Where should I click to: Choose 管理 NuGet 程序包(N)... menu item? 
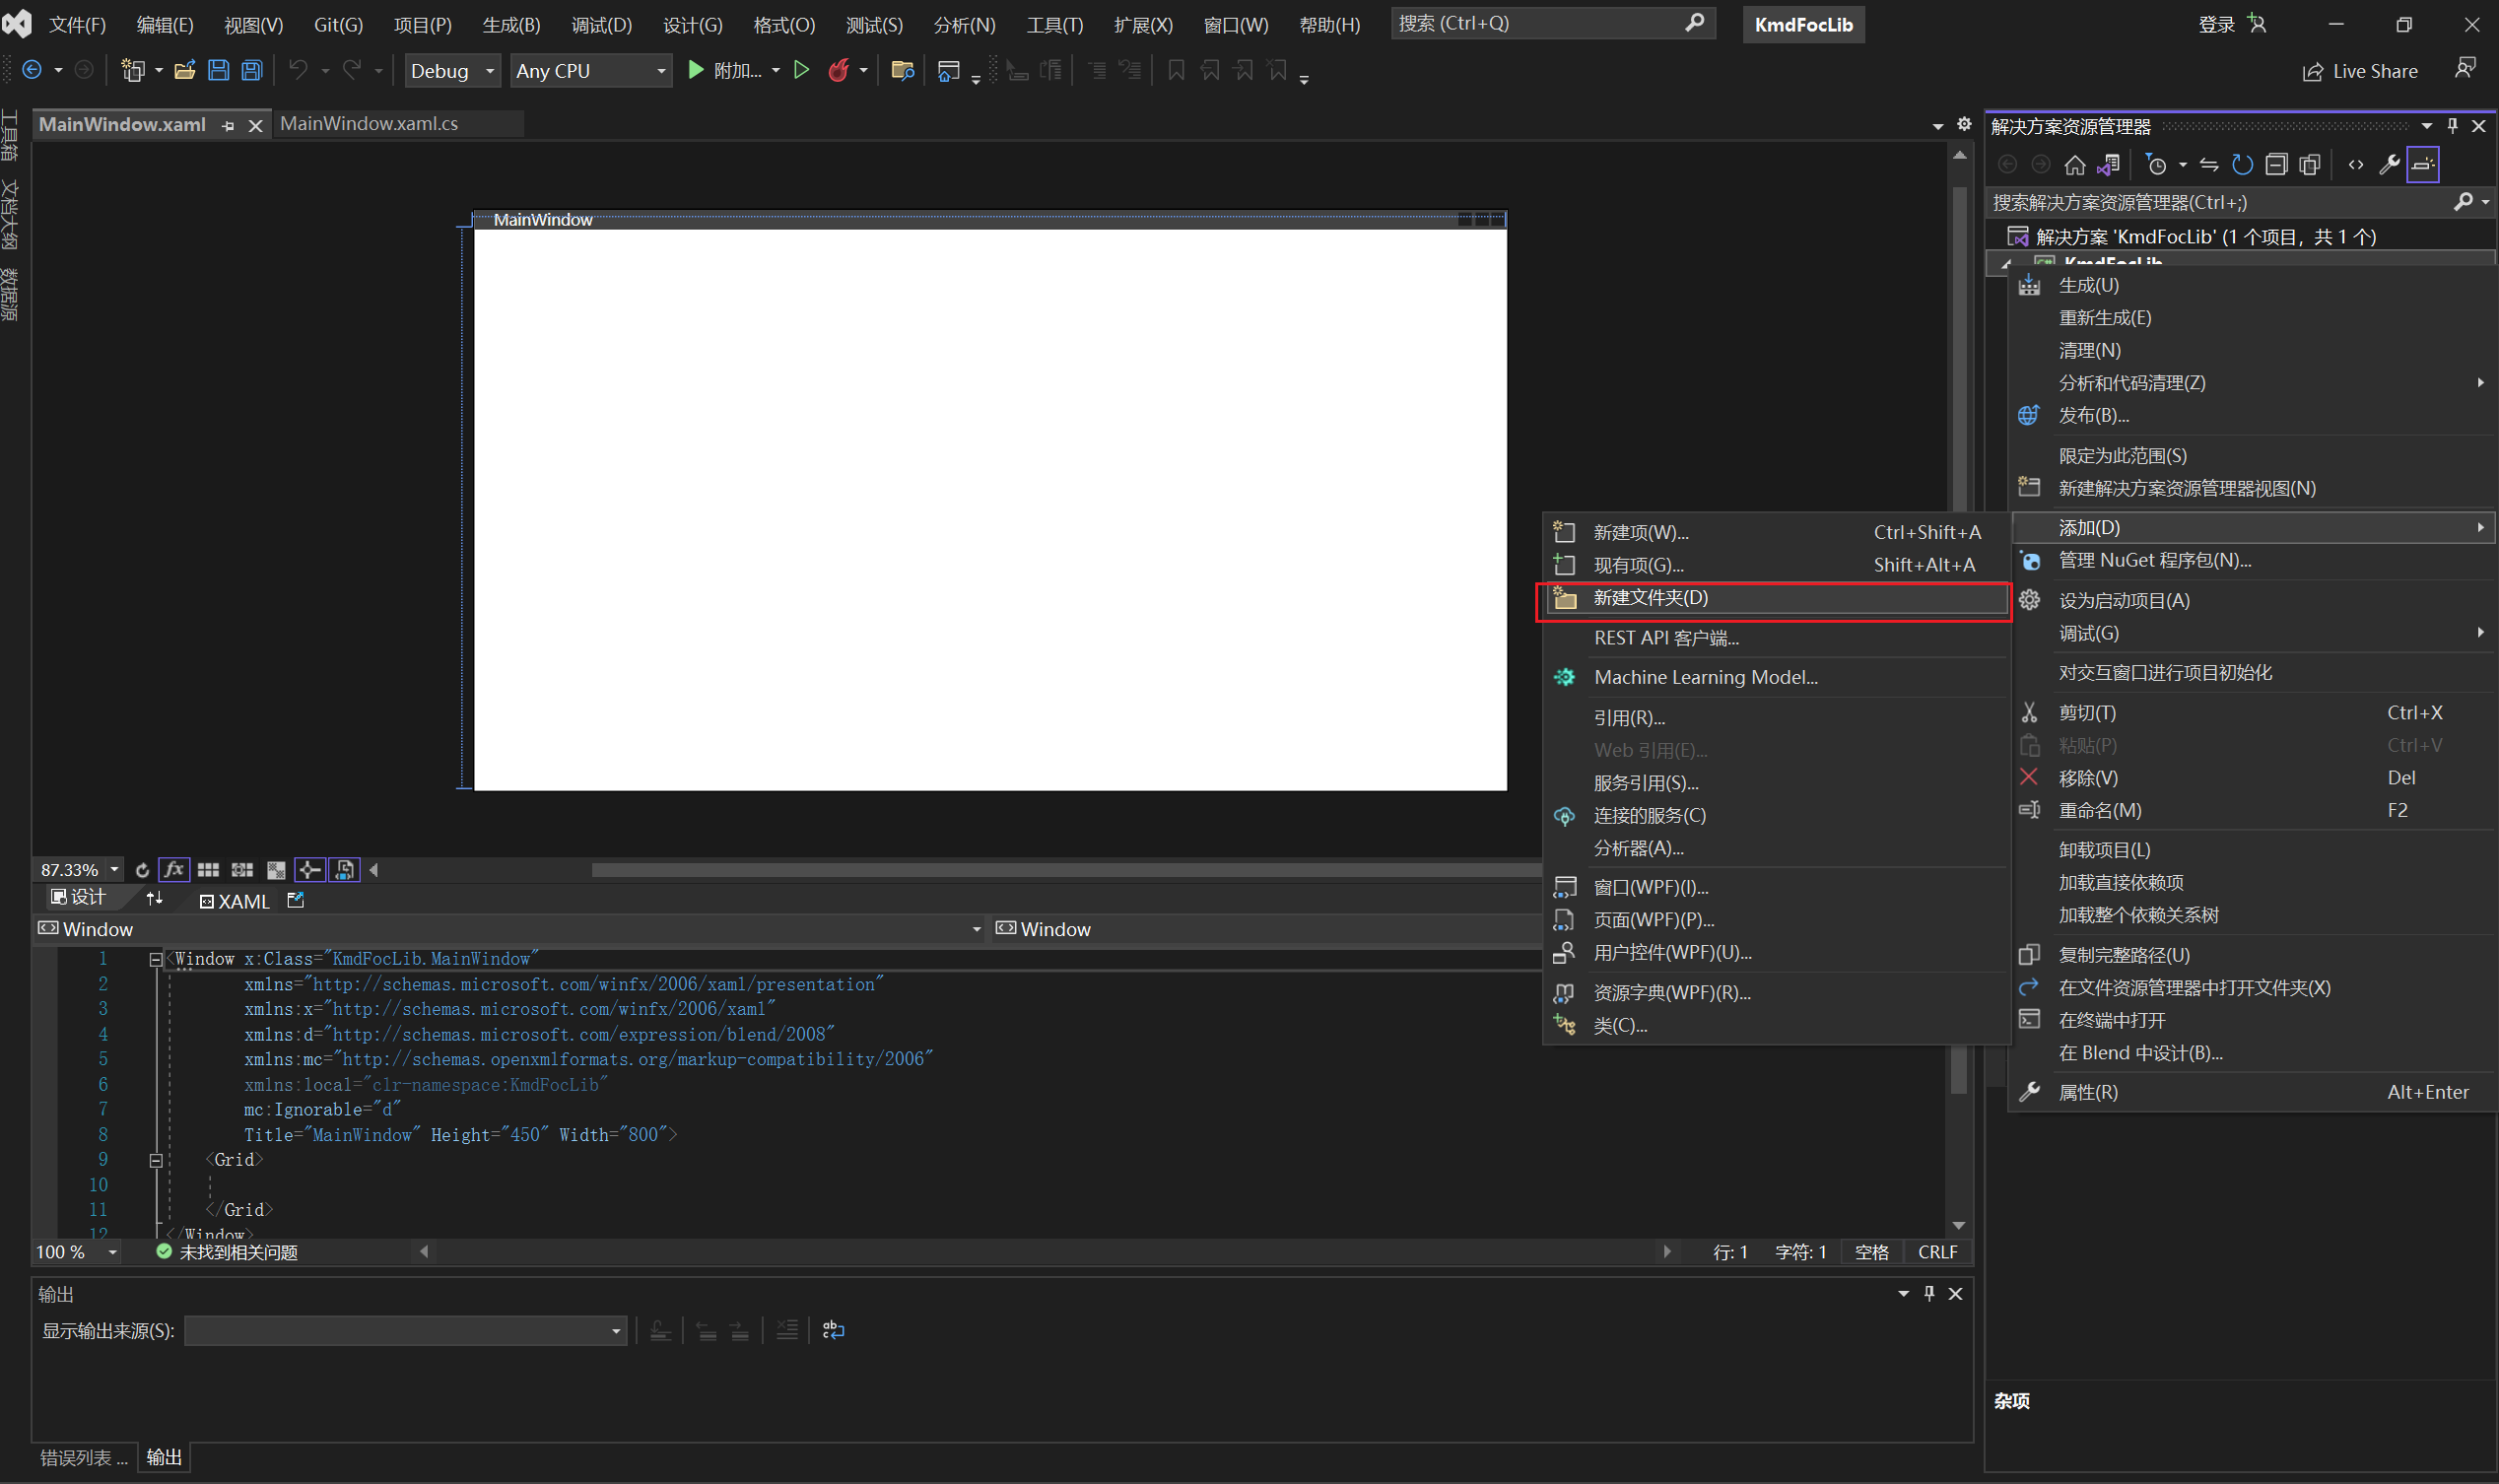pos(2252,560)
